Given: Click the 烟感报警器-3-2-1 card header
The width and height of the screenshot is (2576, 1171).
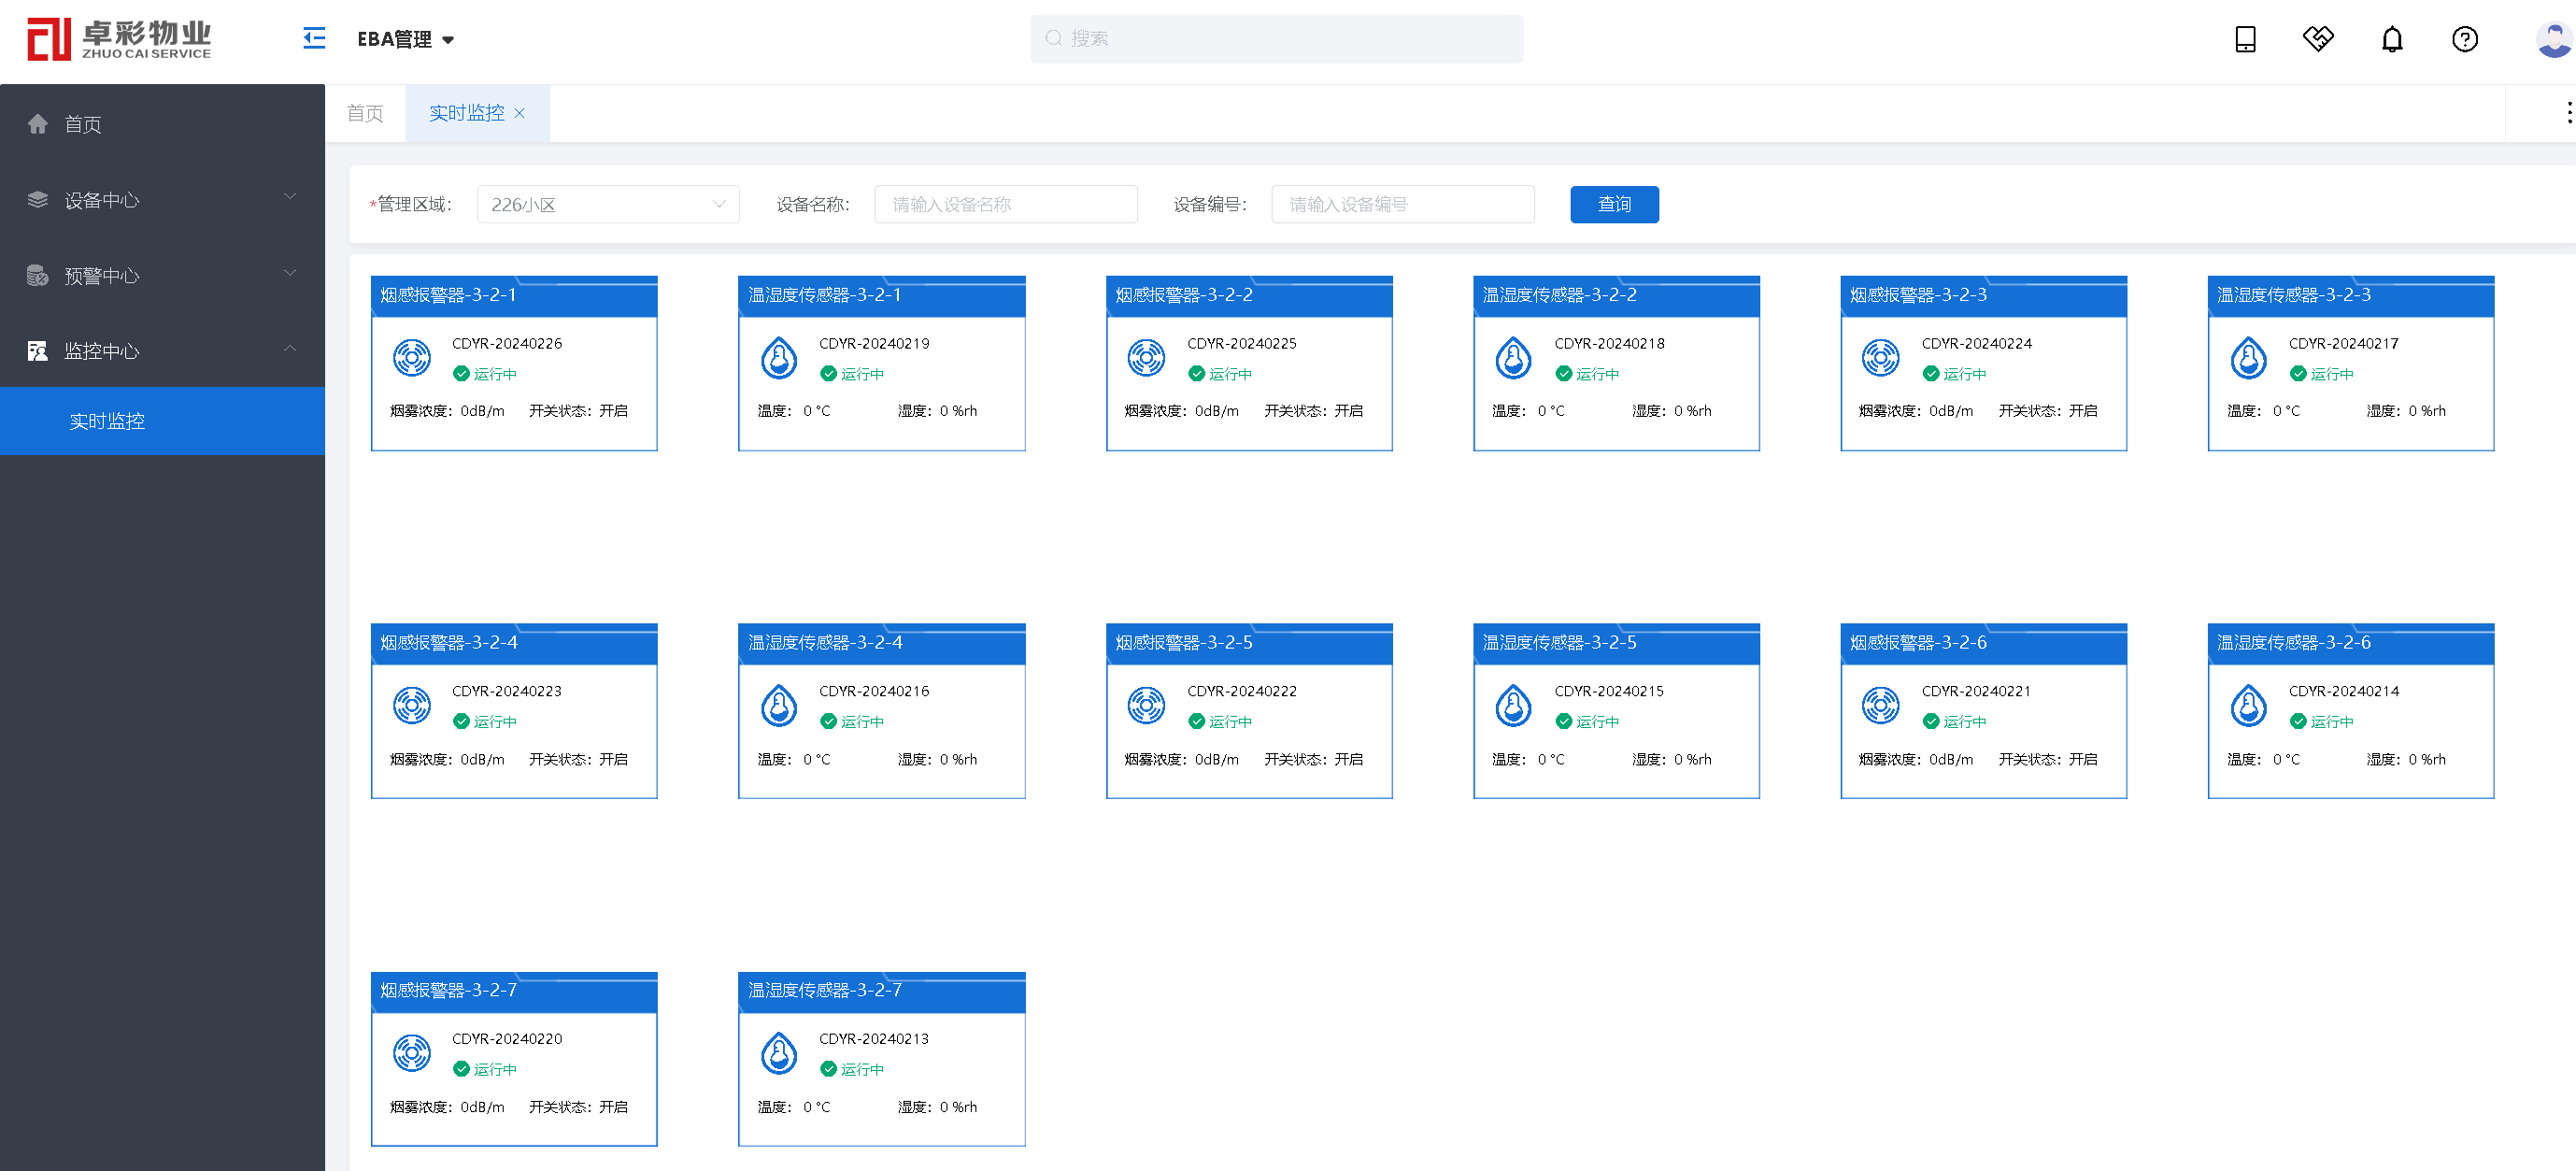Looking at the screenshot, I should coord(514,296).
